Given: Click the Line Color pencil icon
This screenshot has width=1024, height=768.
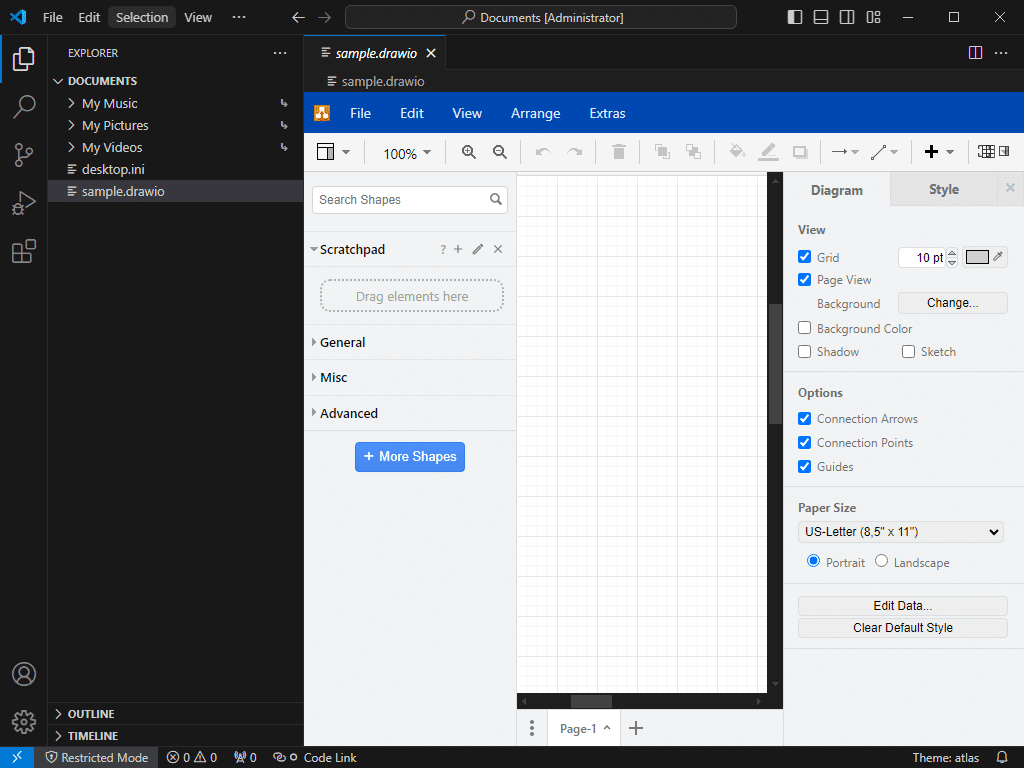Looking at the screenshot, I should tap(769, 152).
